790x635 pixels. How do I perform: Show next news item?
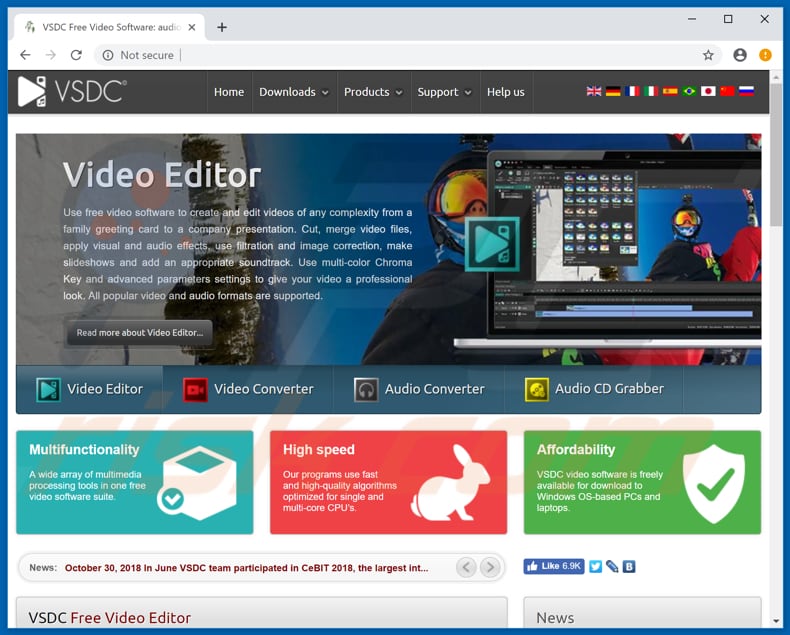tap(490, 567)
